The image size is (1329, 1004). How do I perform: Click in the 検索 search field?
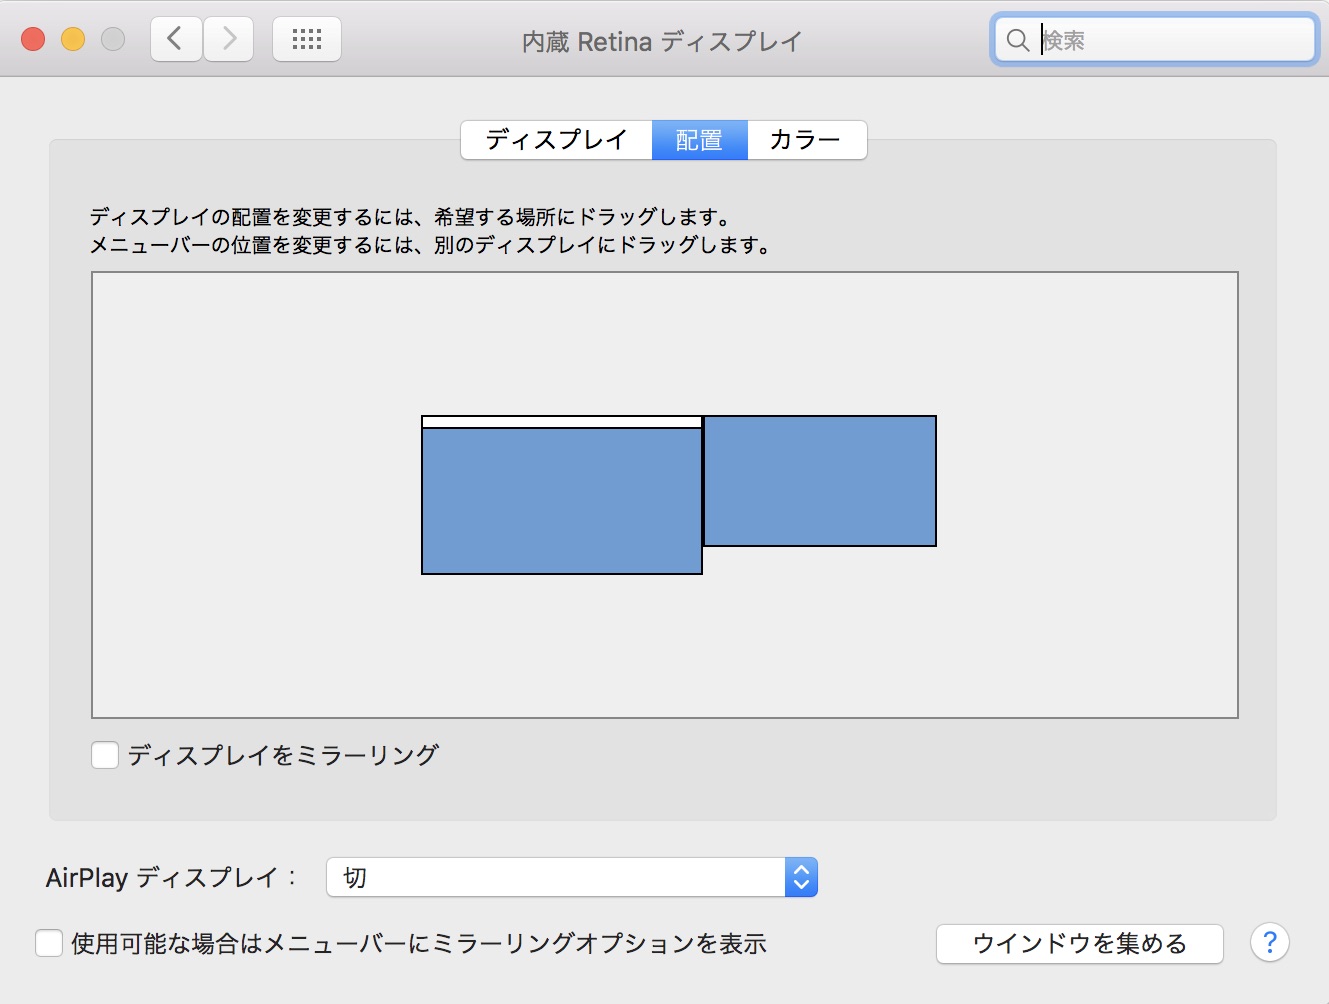coord(1155,40)
